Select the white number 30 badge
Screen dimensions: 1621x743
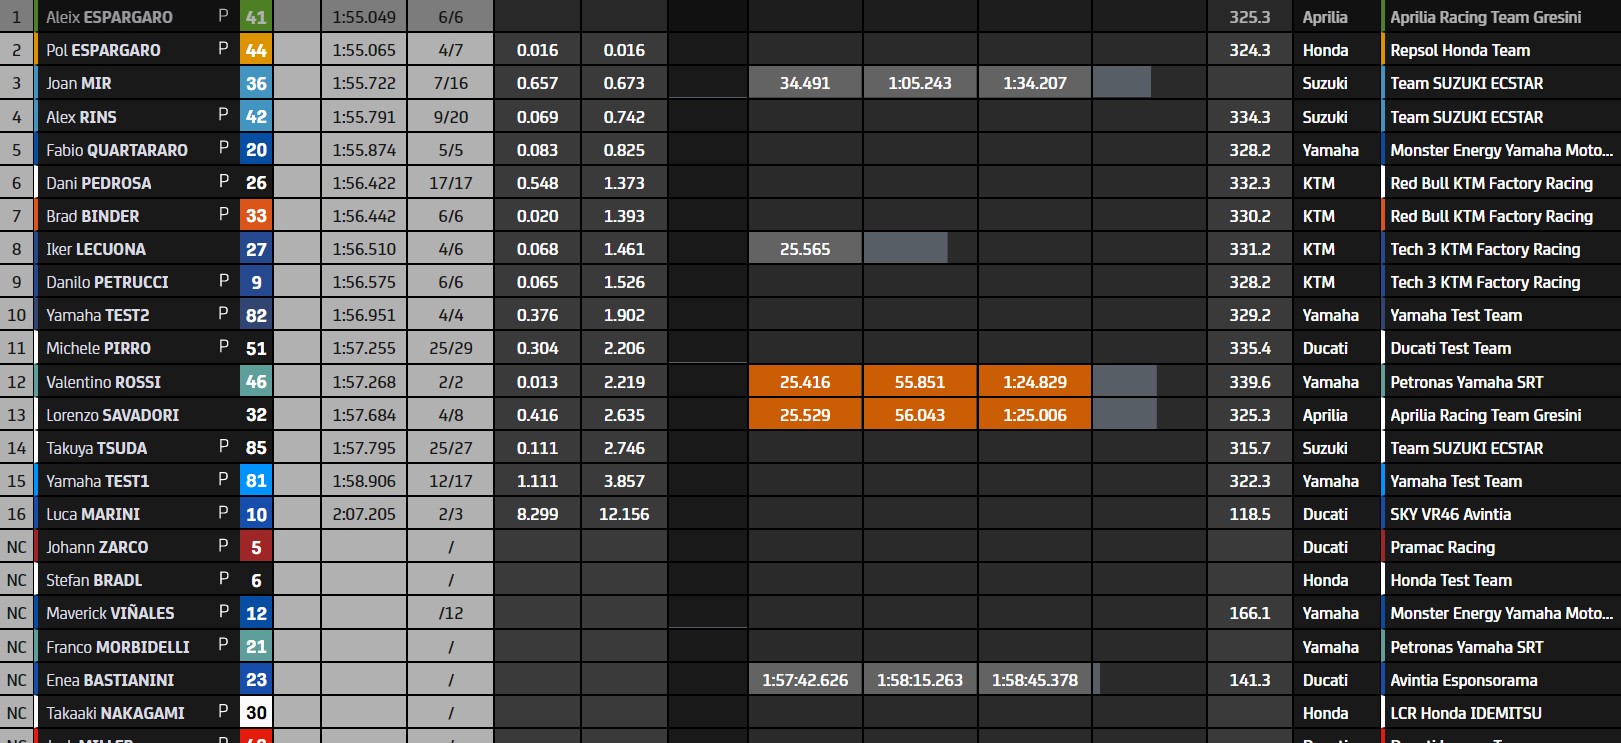point(256,713)
